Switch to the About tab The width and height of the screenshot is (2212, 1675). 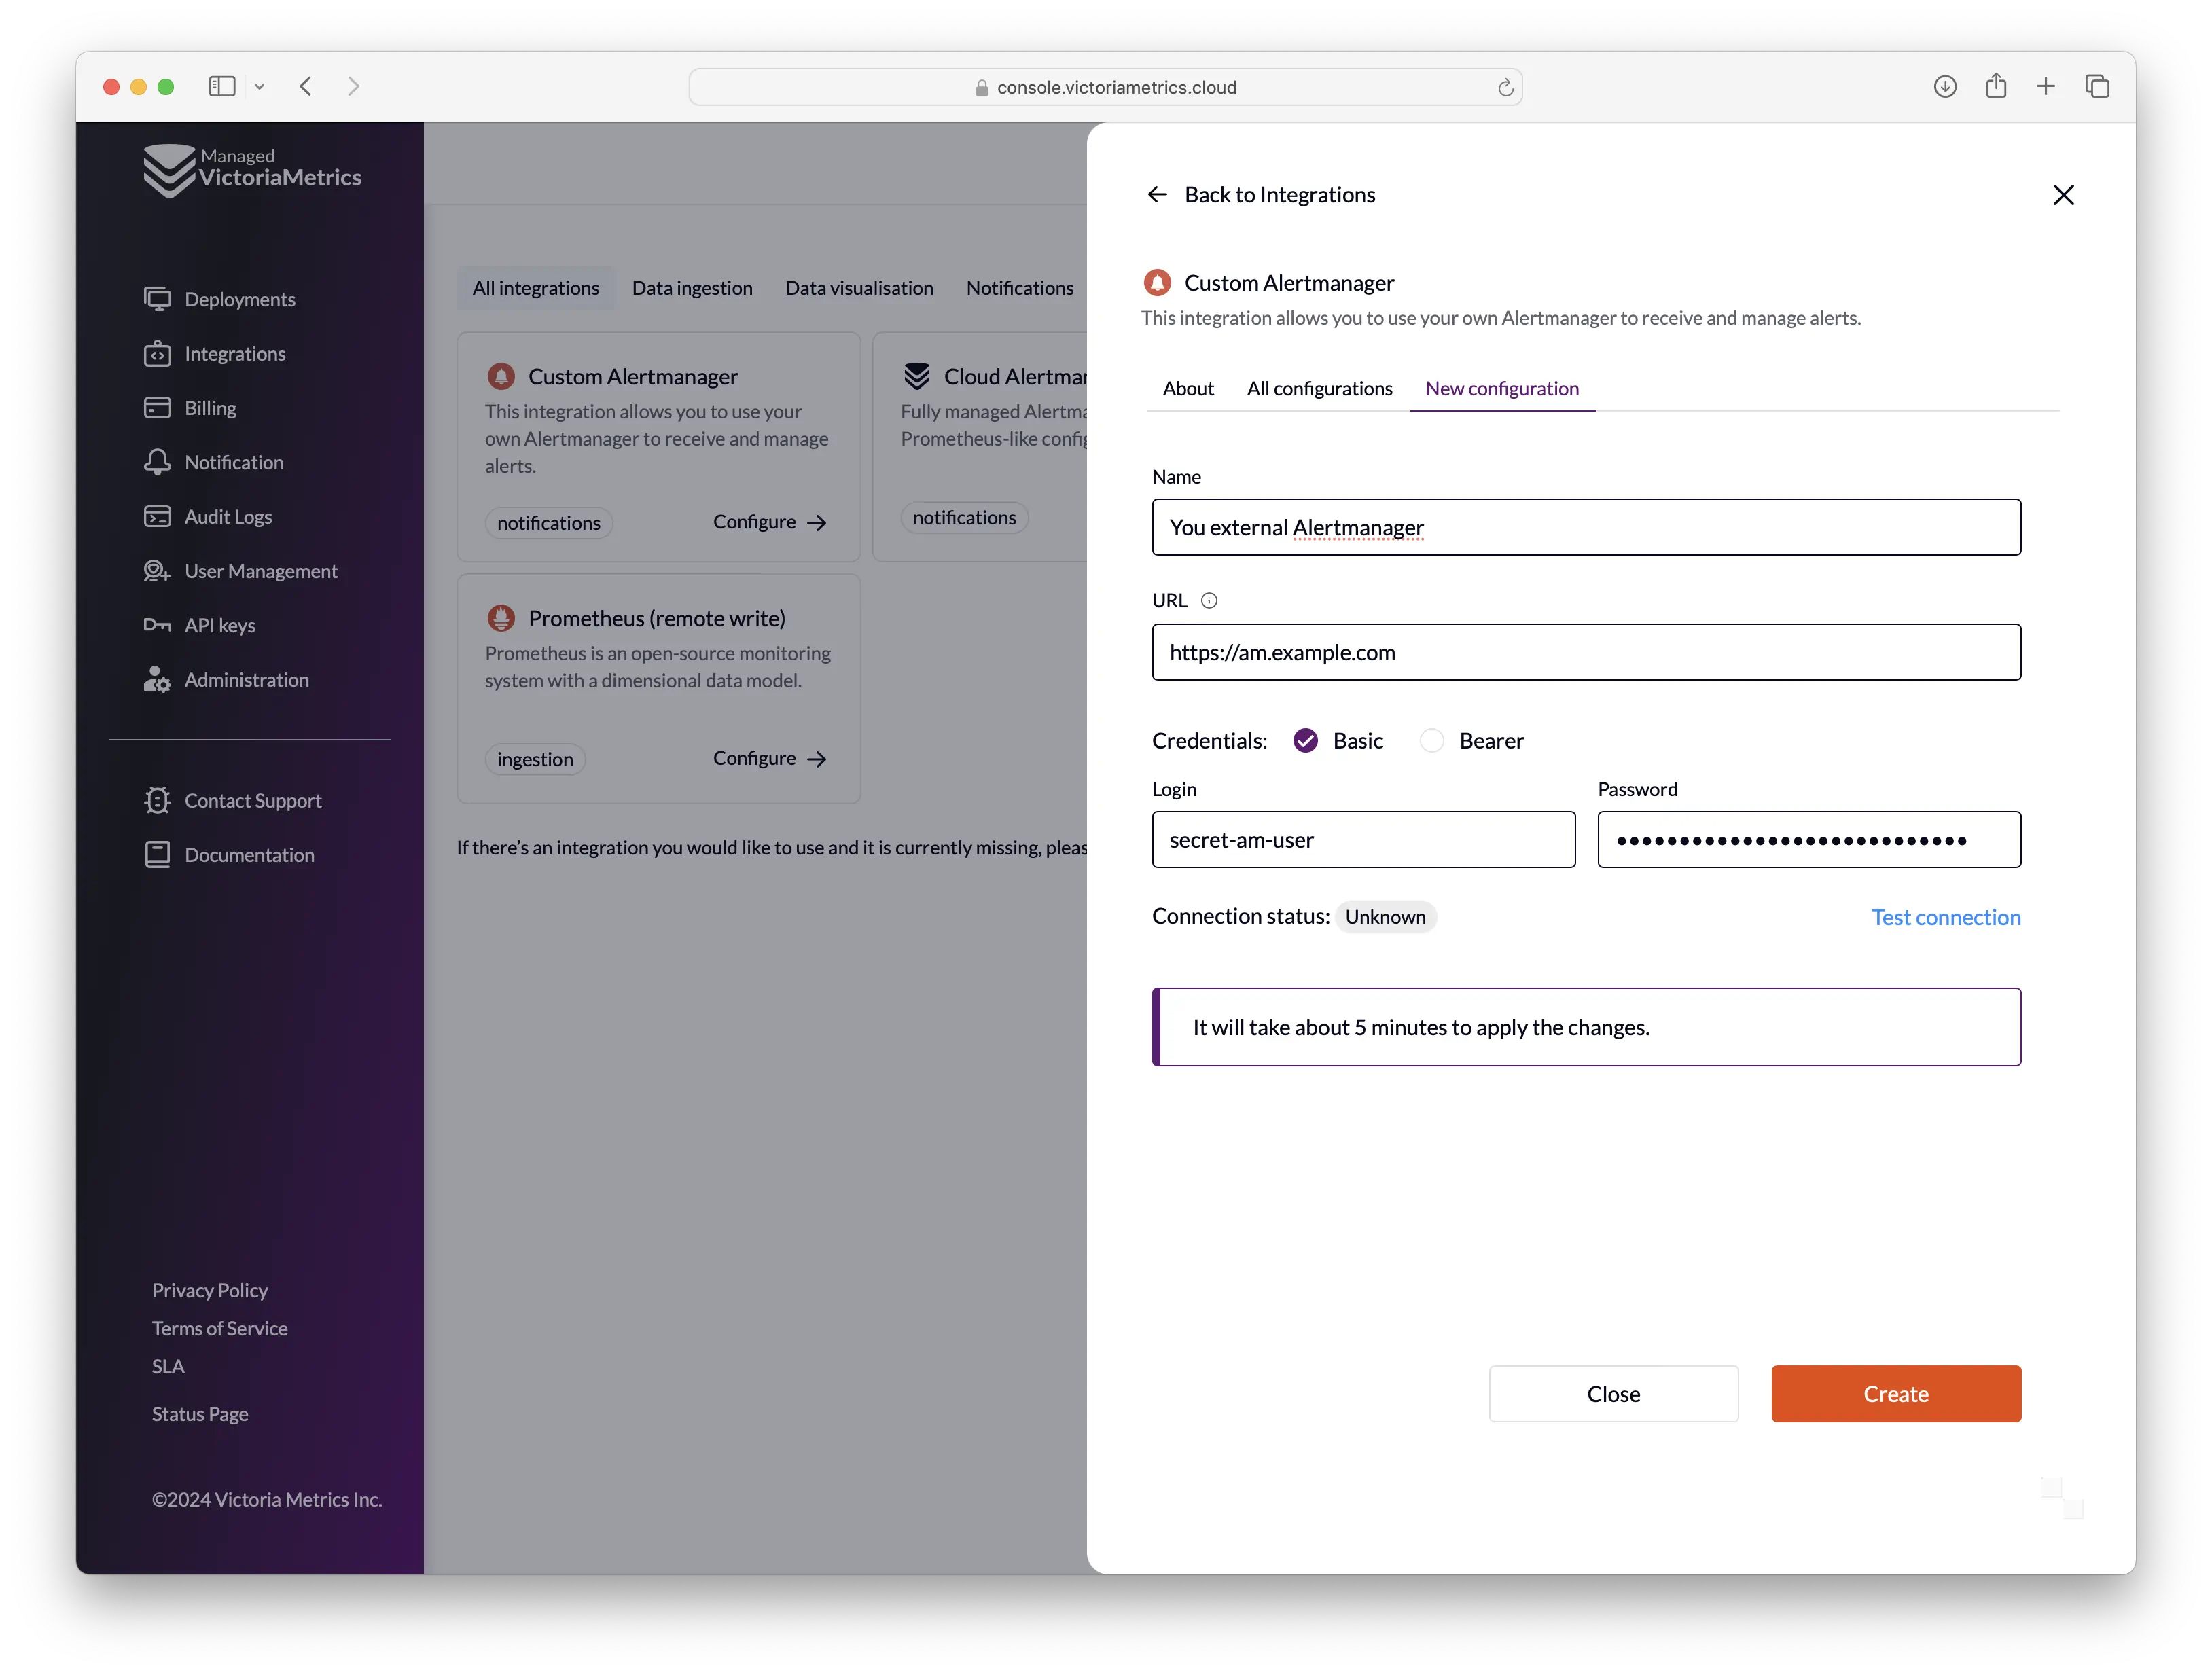[1188, 387]
